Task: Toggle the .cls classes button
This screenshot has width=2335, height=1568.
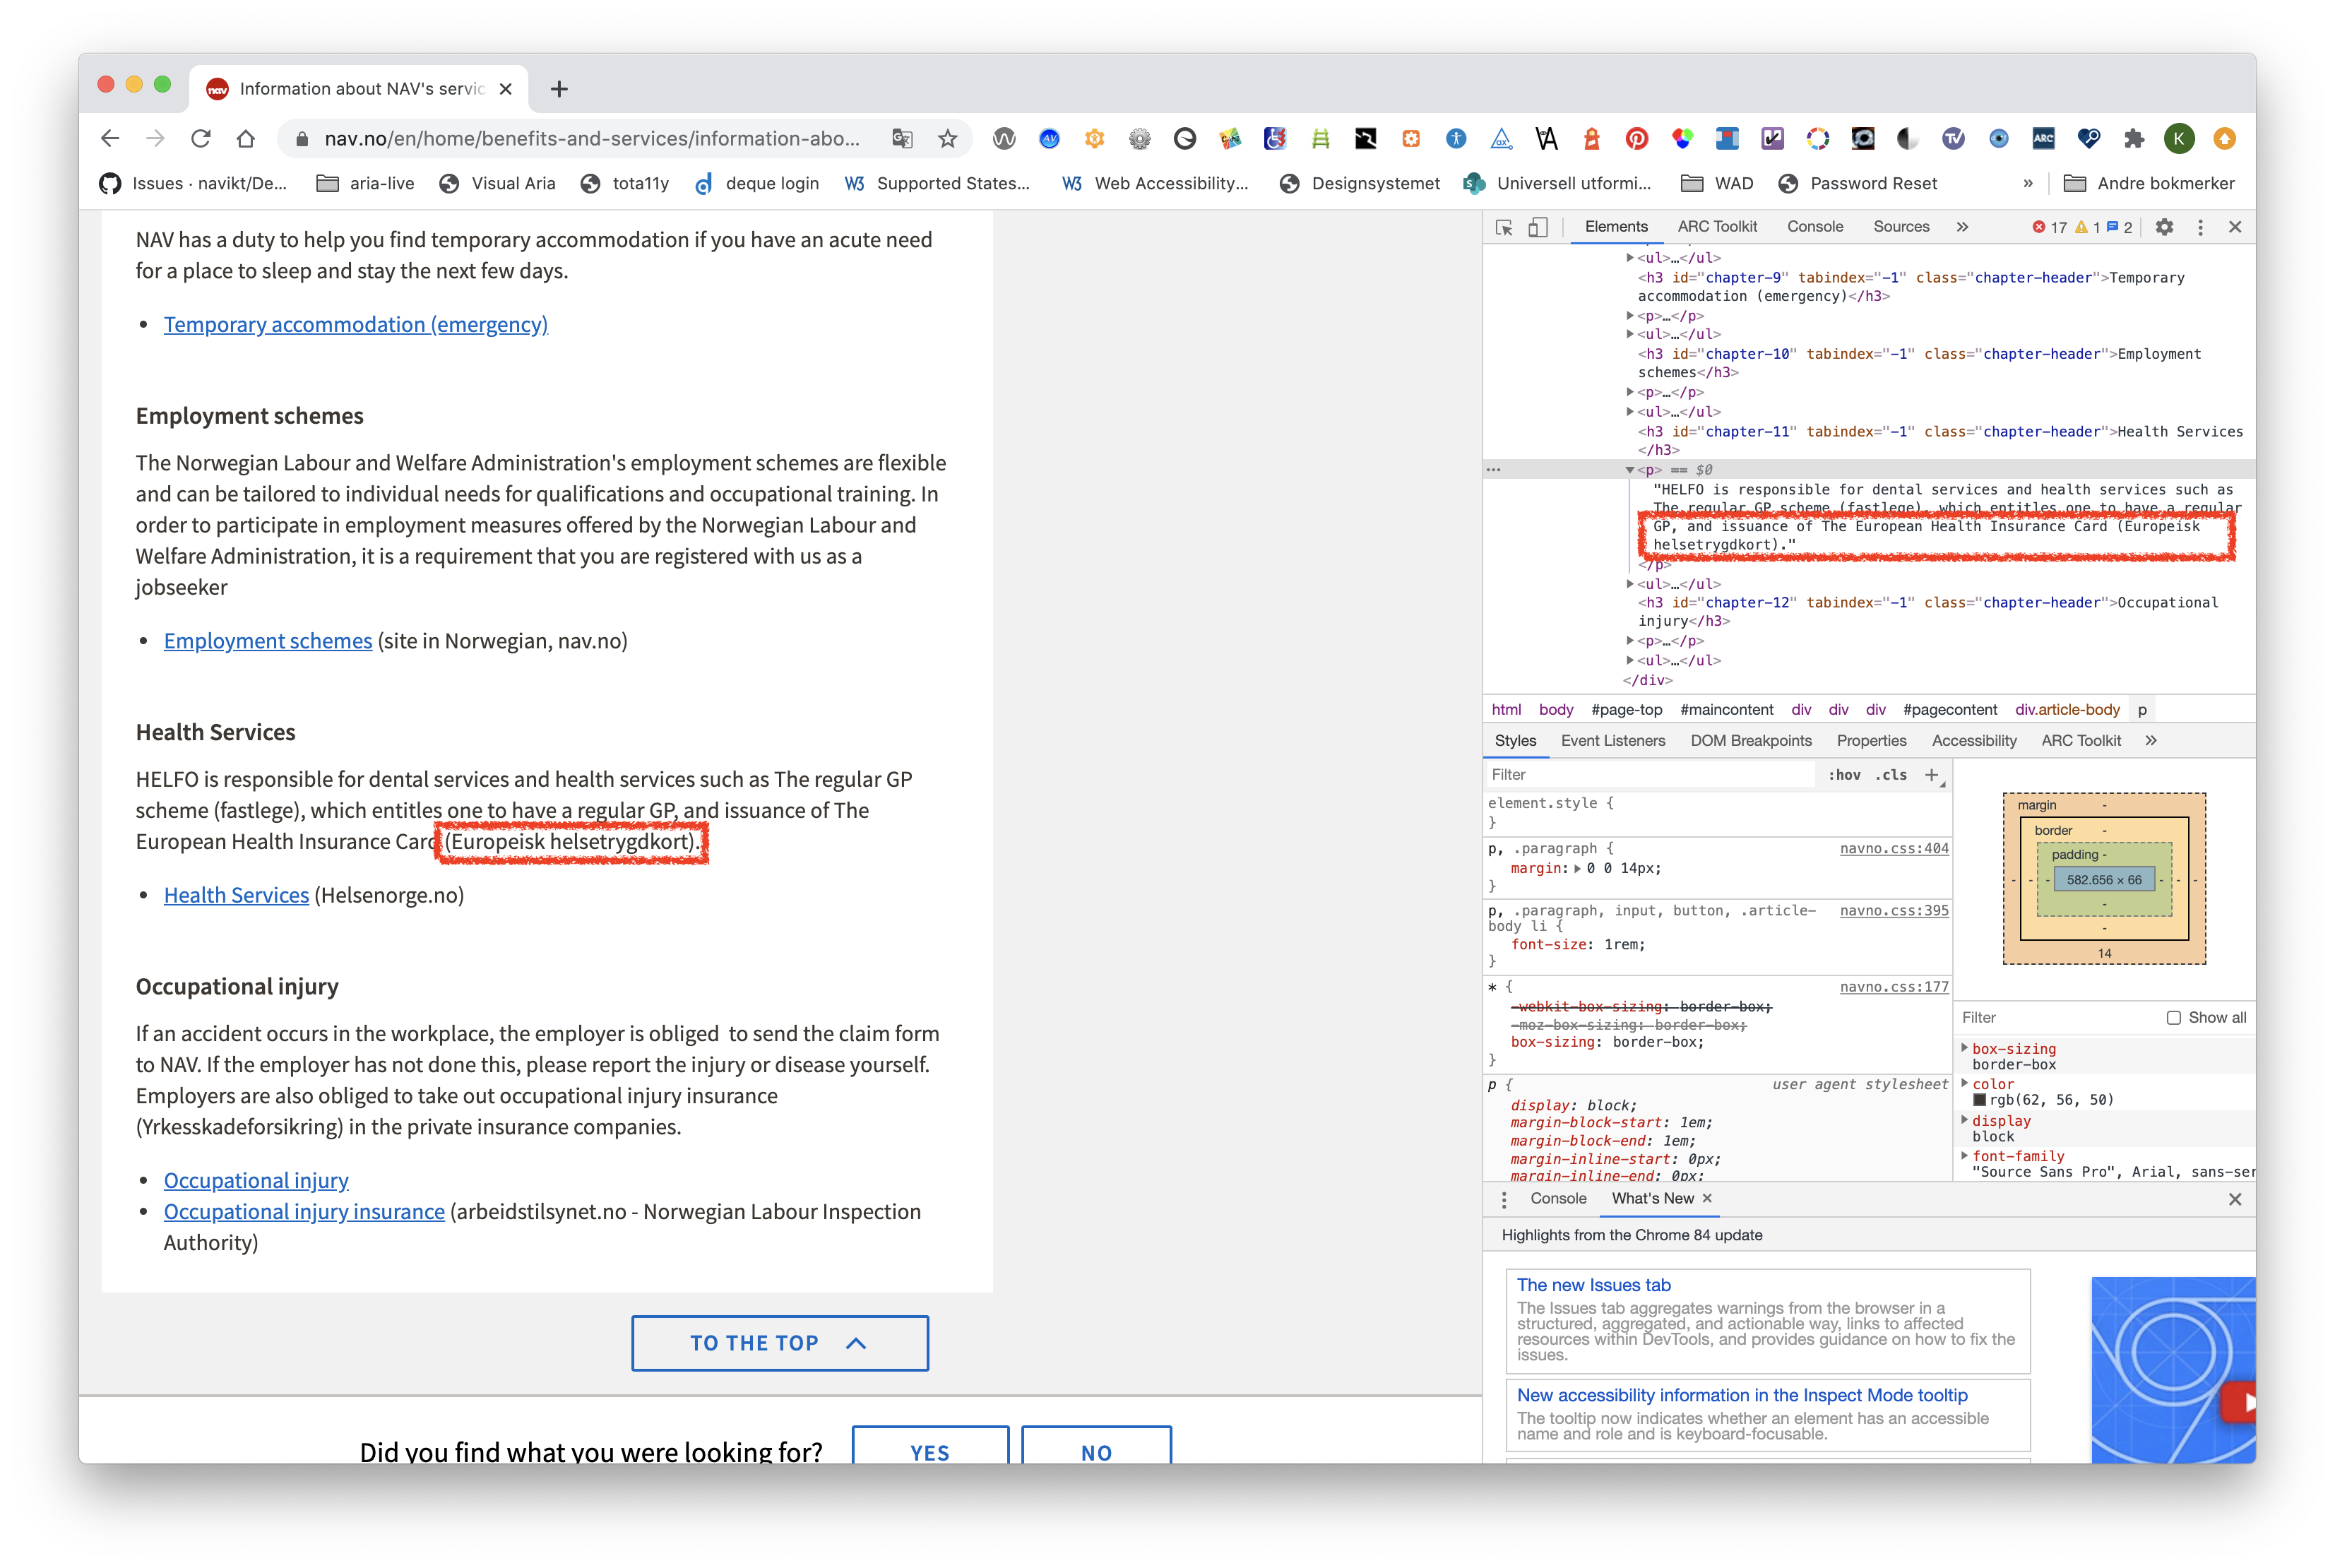Action: coord(1890,775)
